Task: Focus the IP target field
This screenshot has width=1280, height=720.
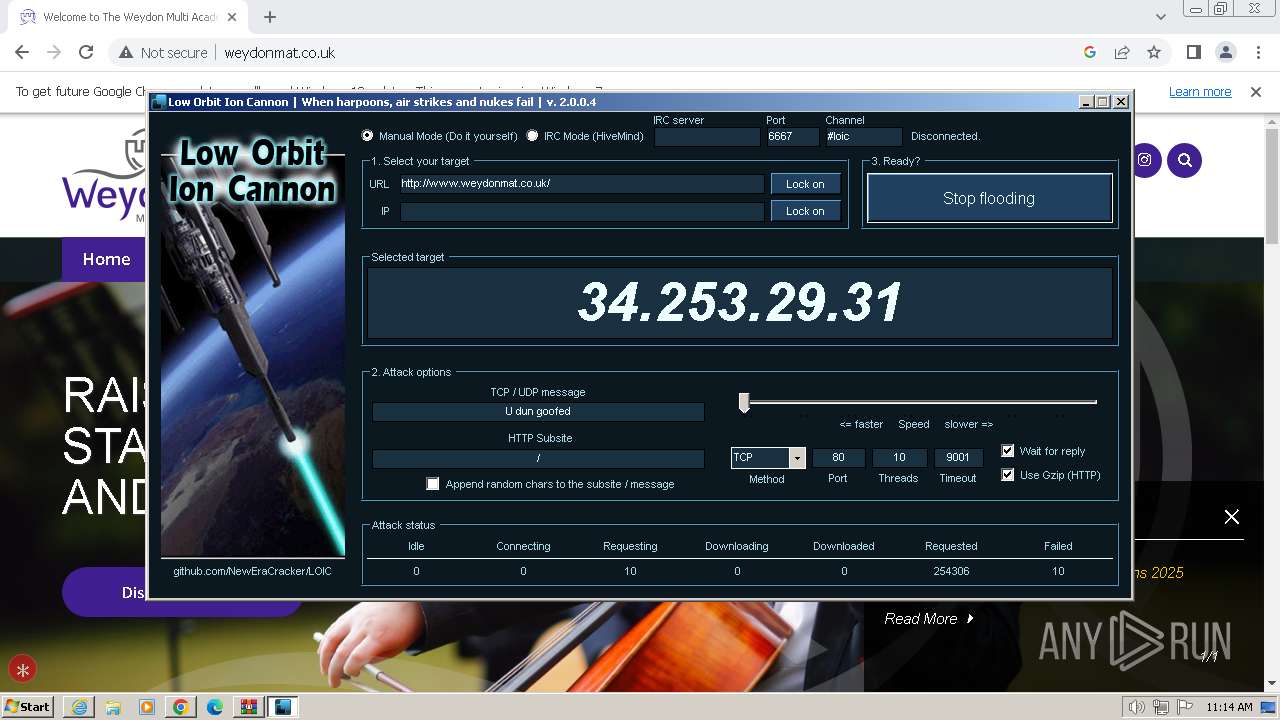Action: coord(582,211)
